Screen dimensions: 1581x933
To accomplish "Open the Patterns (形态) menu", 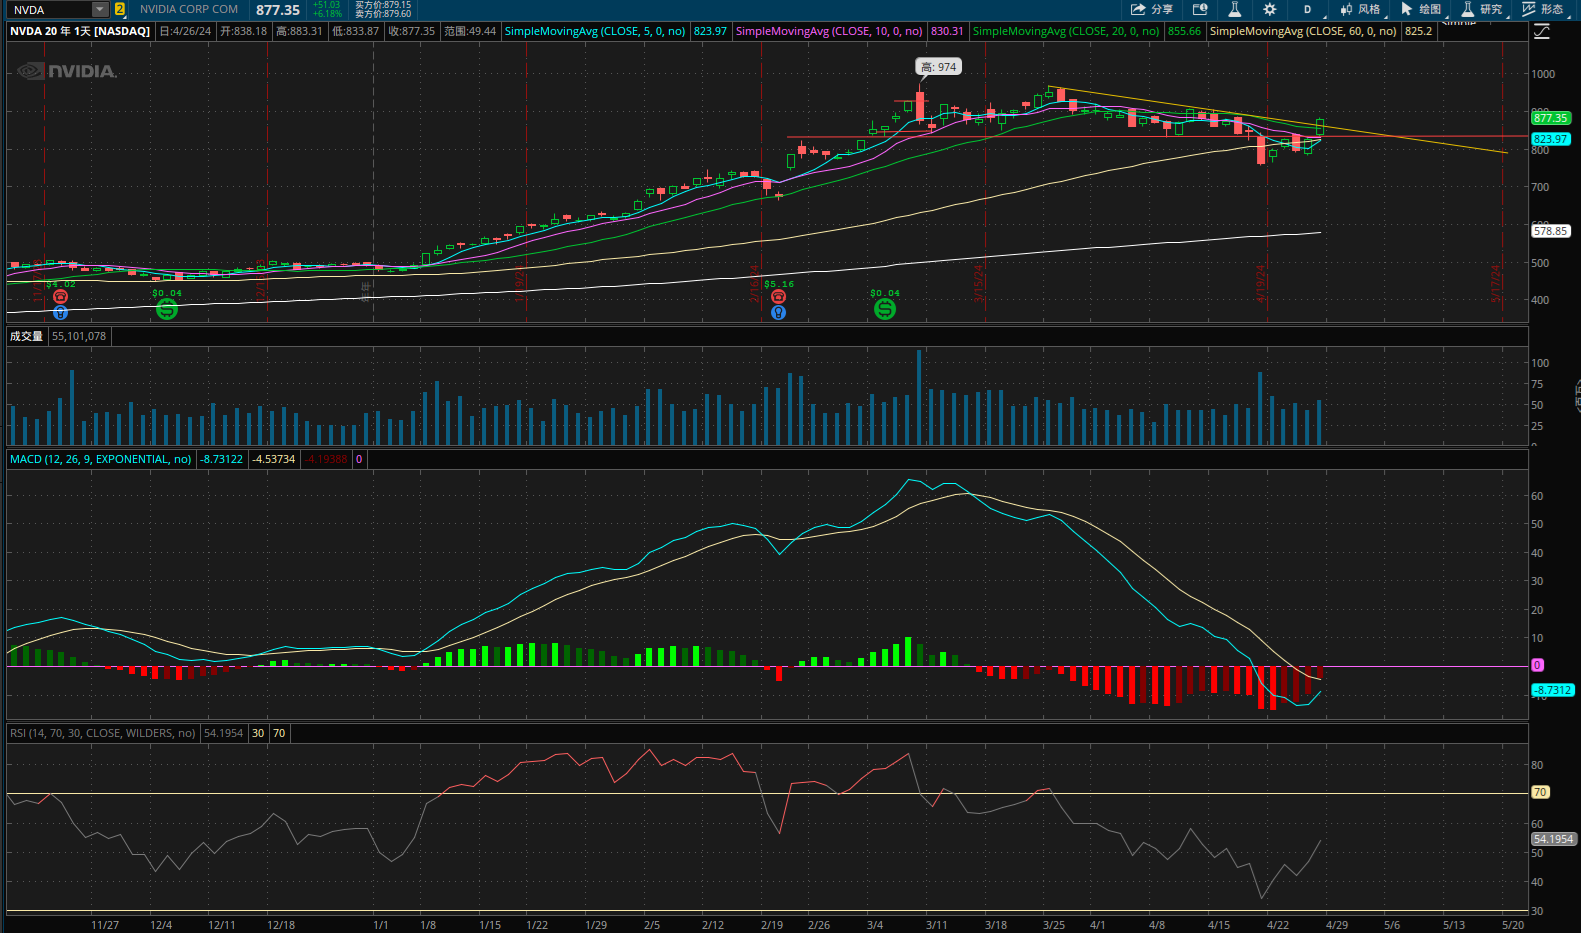I will (x=1543, y=9).
